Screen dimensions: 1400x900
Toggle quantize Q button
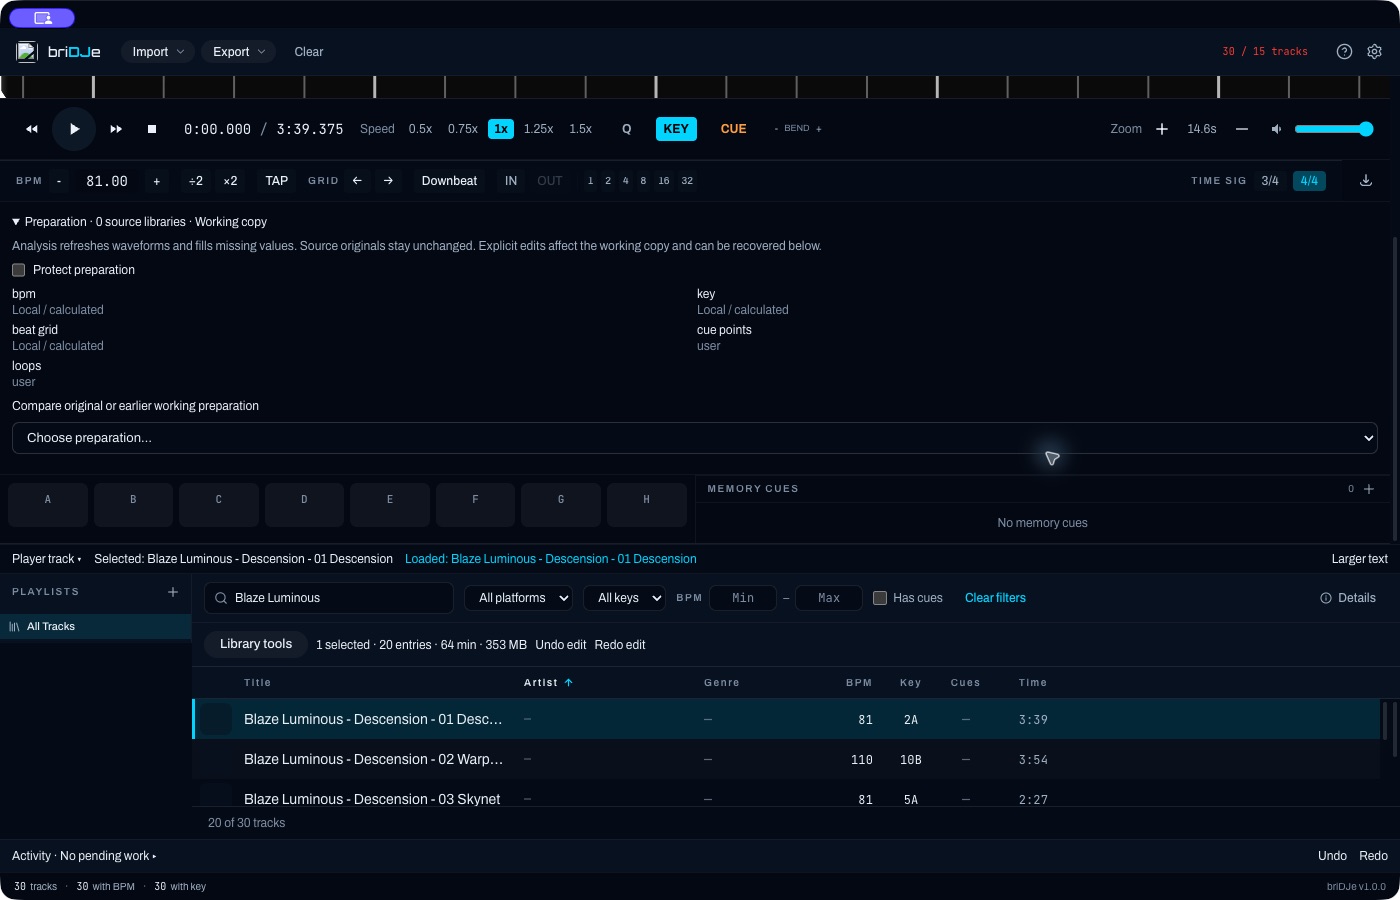627,129
